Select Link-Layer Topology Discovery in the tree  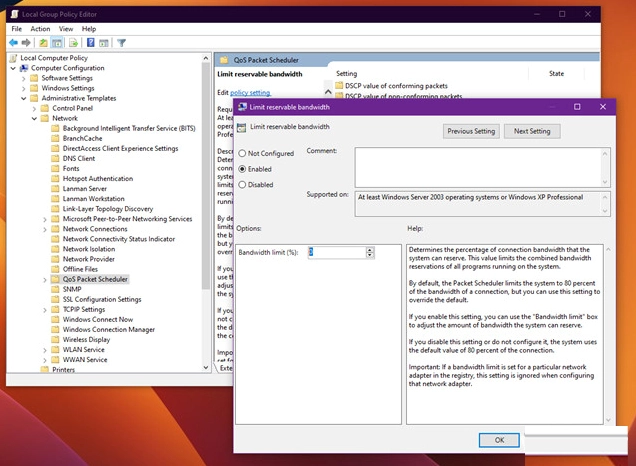coord(108,209)
